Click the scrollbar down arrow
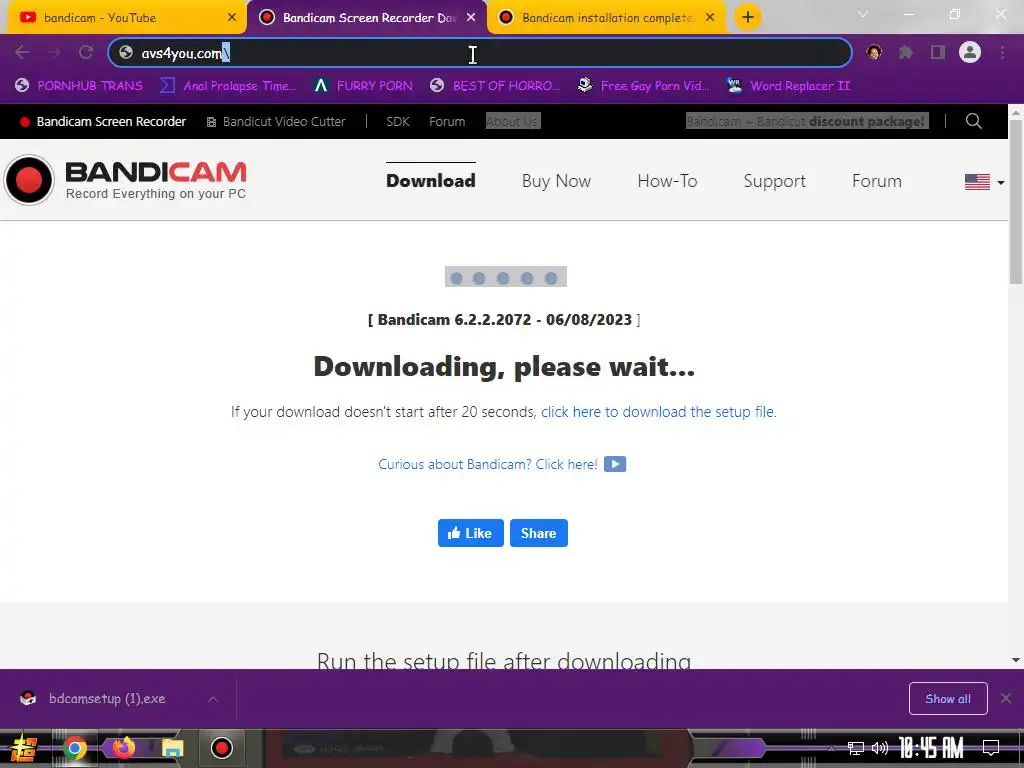 1016,660
